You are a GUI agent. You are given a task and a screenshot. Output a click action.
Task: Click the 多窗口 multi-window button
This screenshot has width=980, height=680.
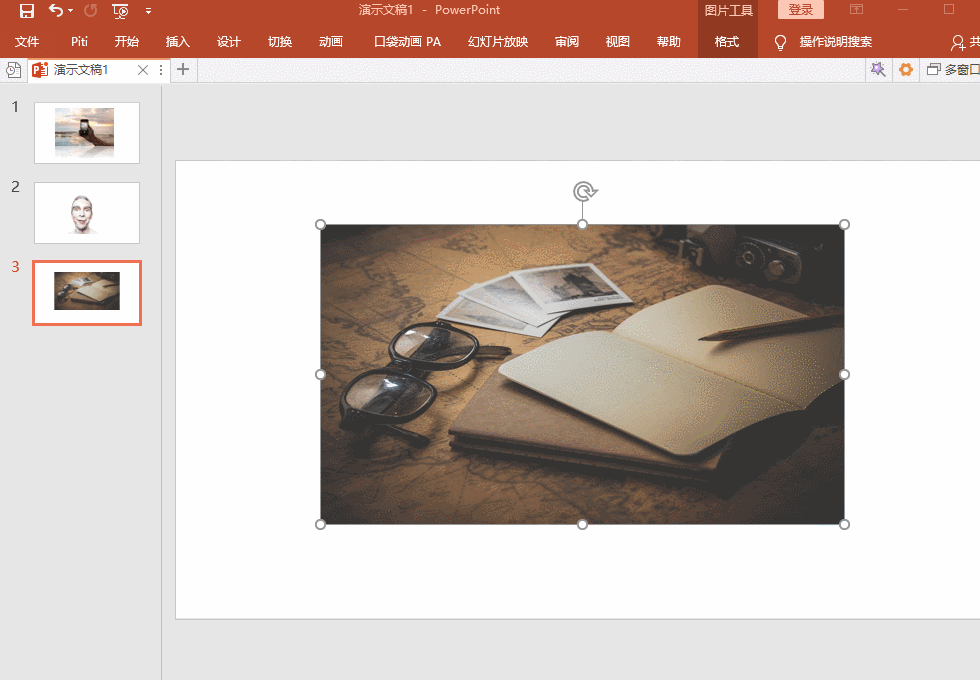953,69
